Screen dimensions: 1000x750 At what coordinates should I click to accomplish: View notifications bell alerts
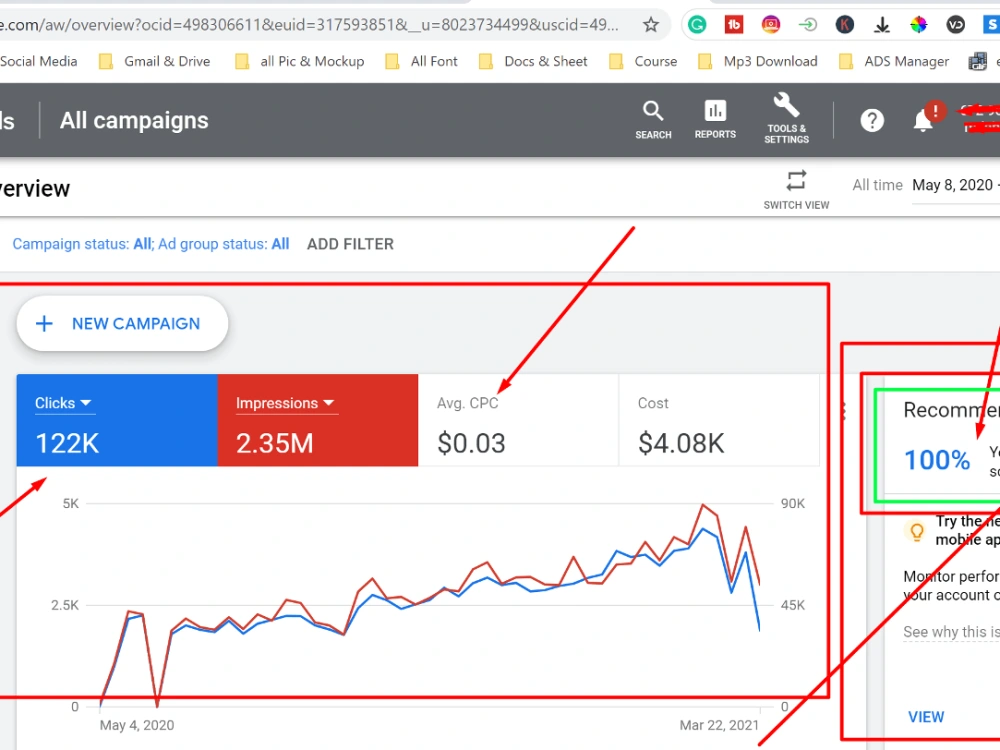(x=923, y=120)
